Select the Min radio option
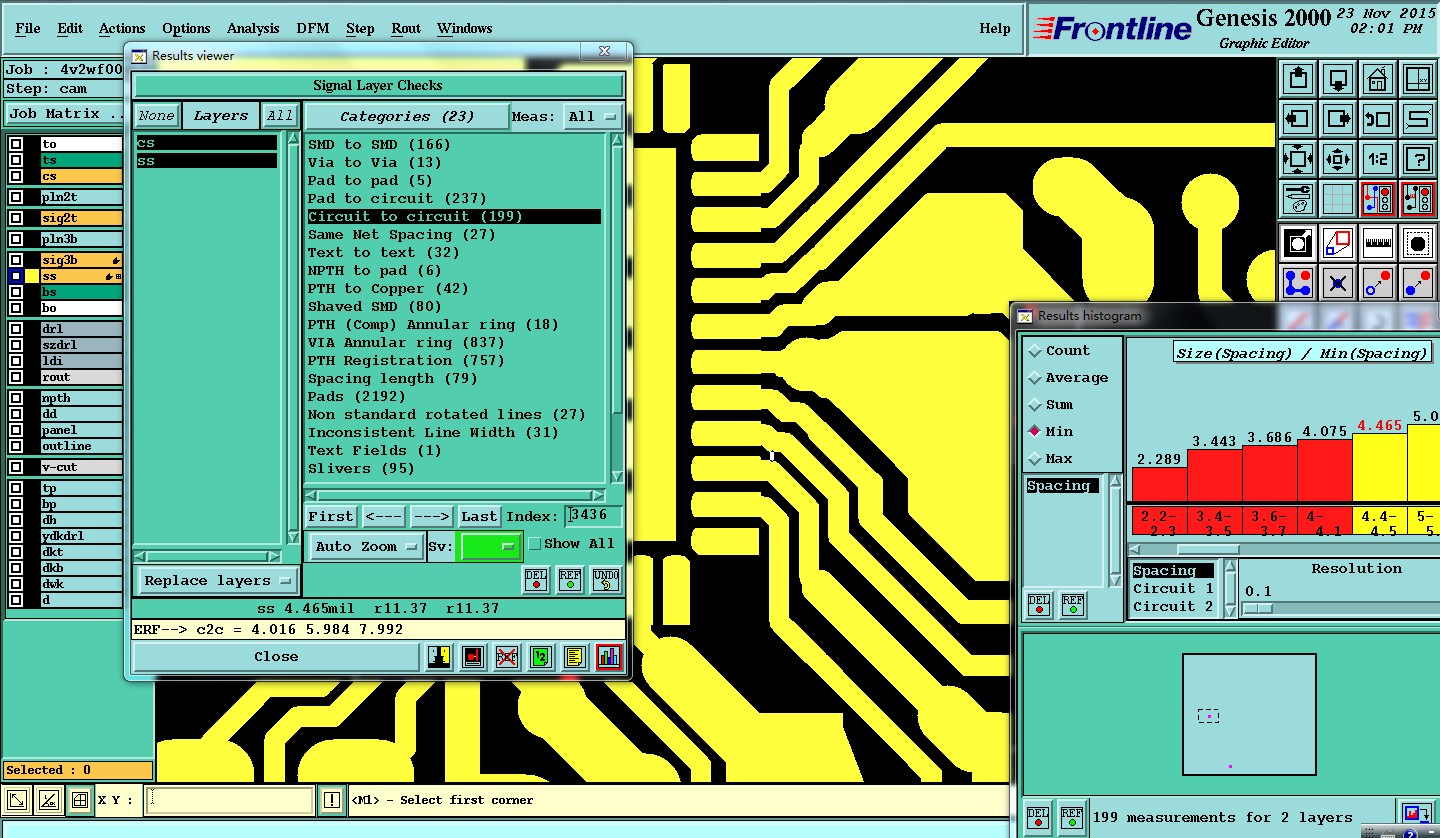1440x838 pixels. point(1036,432)
